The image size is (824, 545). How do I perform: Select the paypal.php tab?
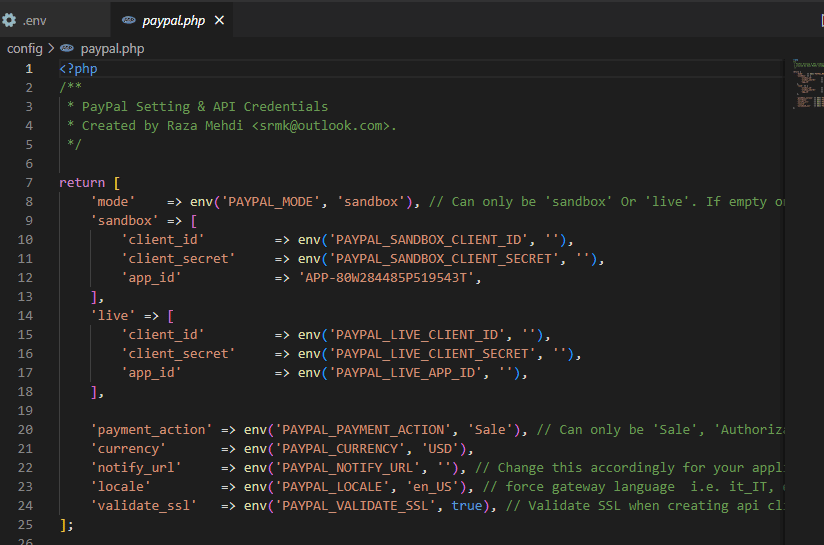coord(172,20)
